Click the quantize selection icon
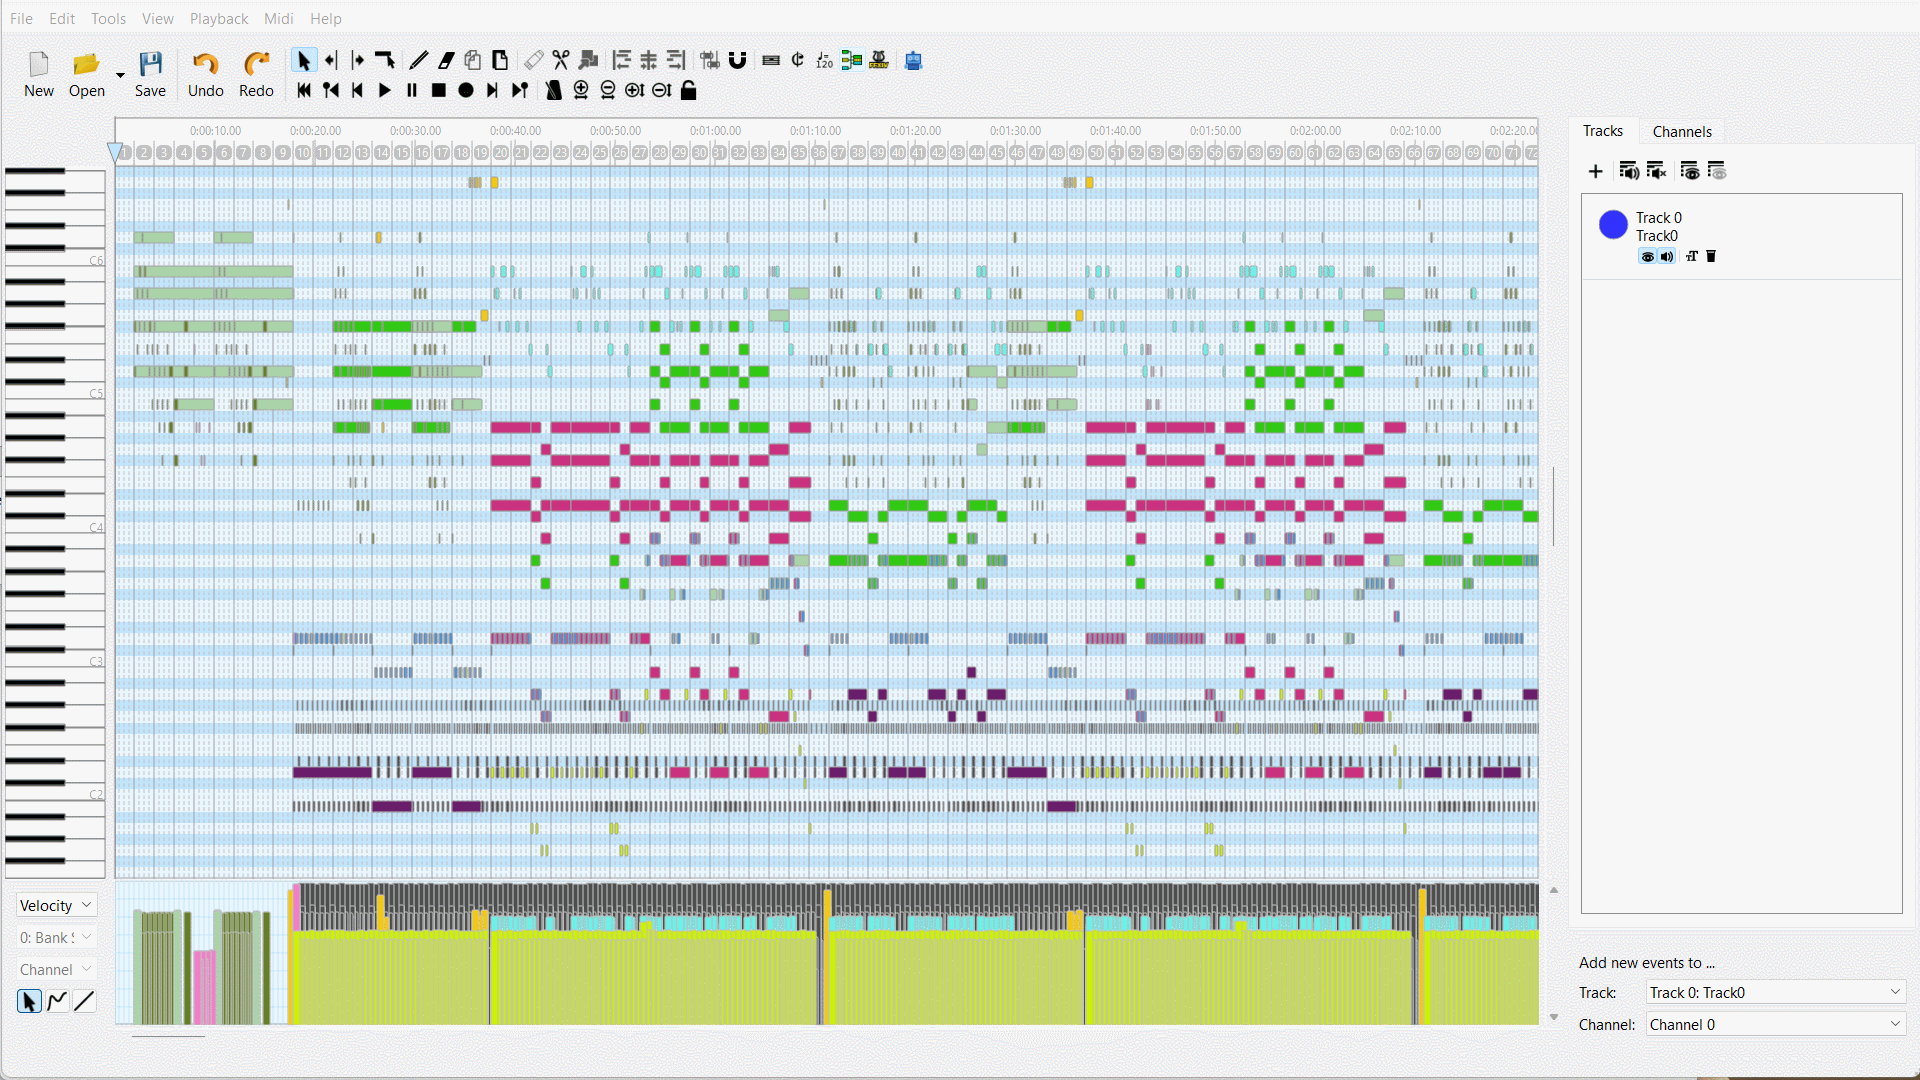Screen dimensions: 1920x1080 click(x=710, y=61)
